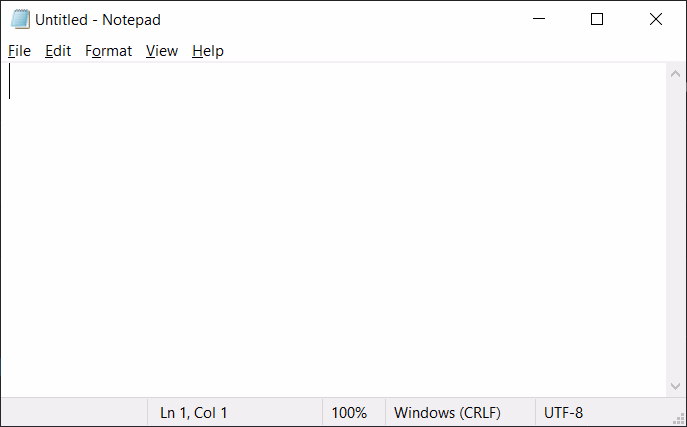The width and height of the screenshot is (687, 427).
Task: Close the Untitled Notepad window
Action: click(x=655, y=19)
